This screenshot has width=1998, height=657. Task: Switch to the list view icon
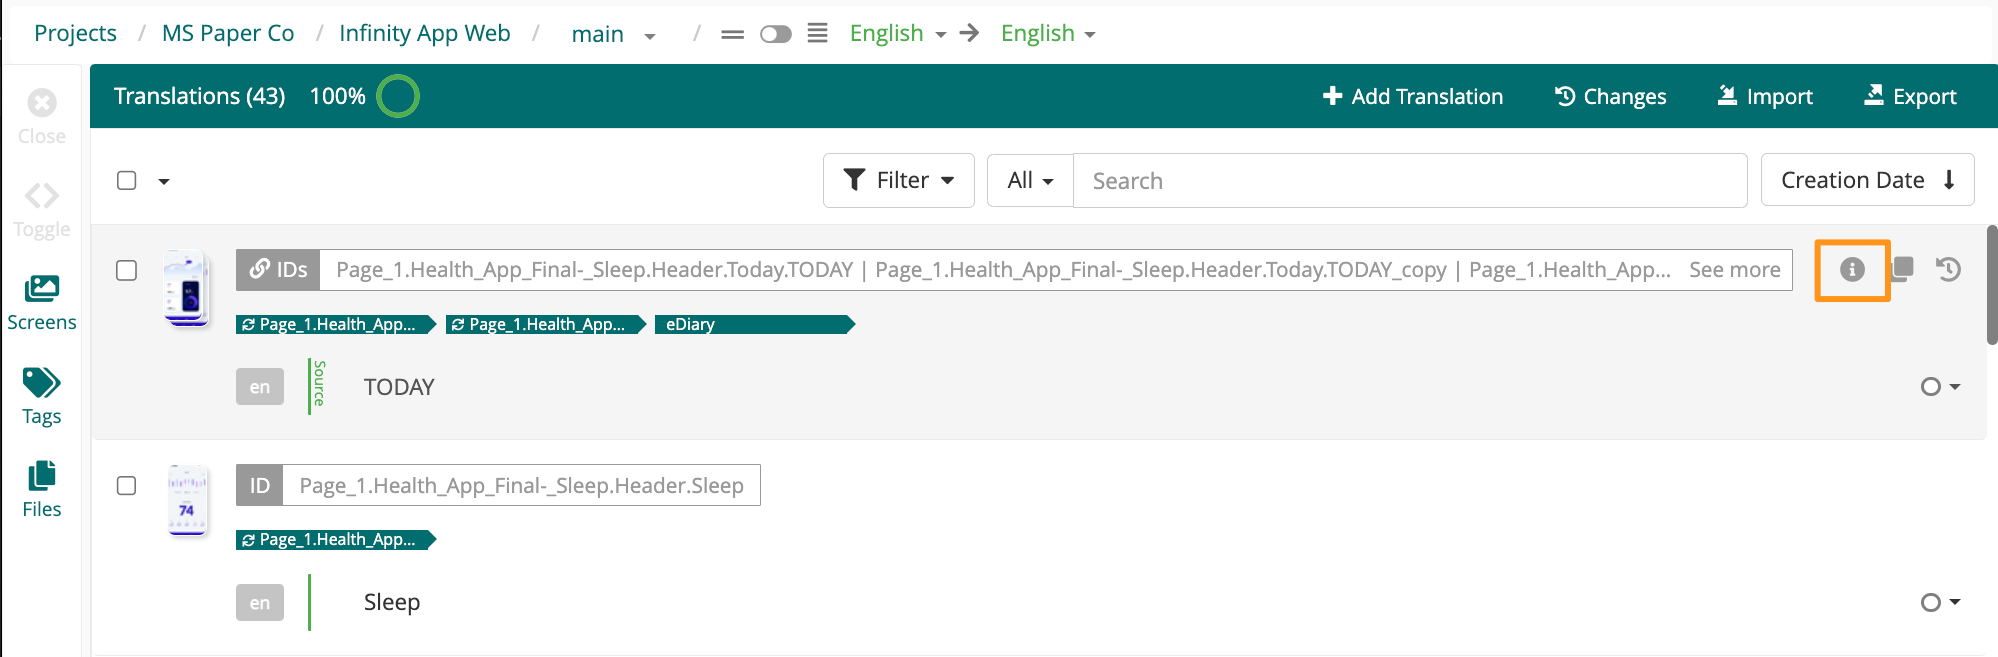(x=817, y=33)
